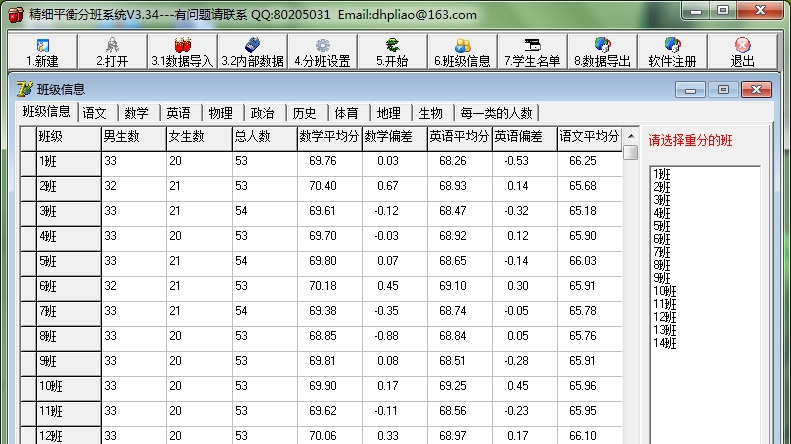The width and height of the screenshot is (791, 444).
Task: Open the 每一类的人数 tab
Action: coord(496,113)
